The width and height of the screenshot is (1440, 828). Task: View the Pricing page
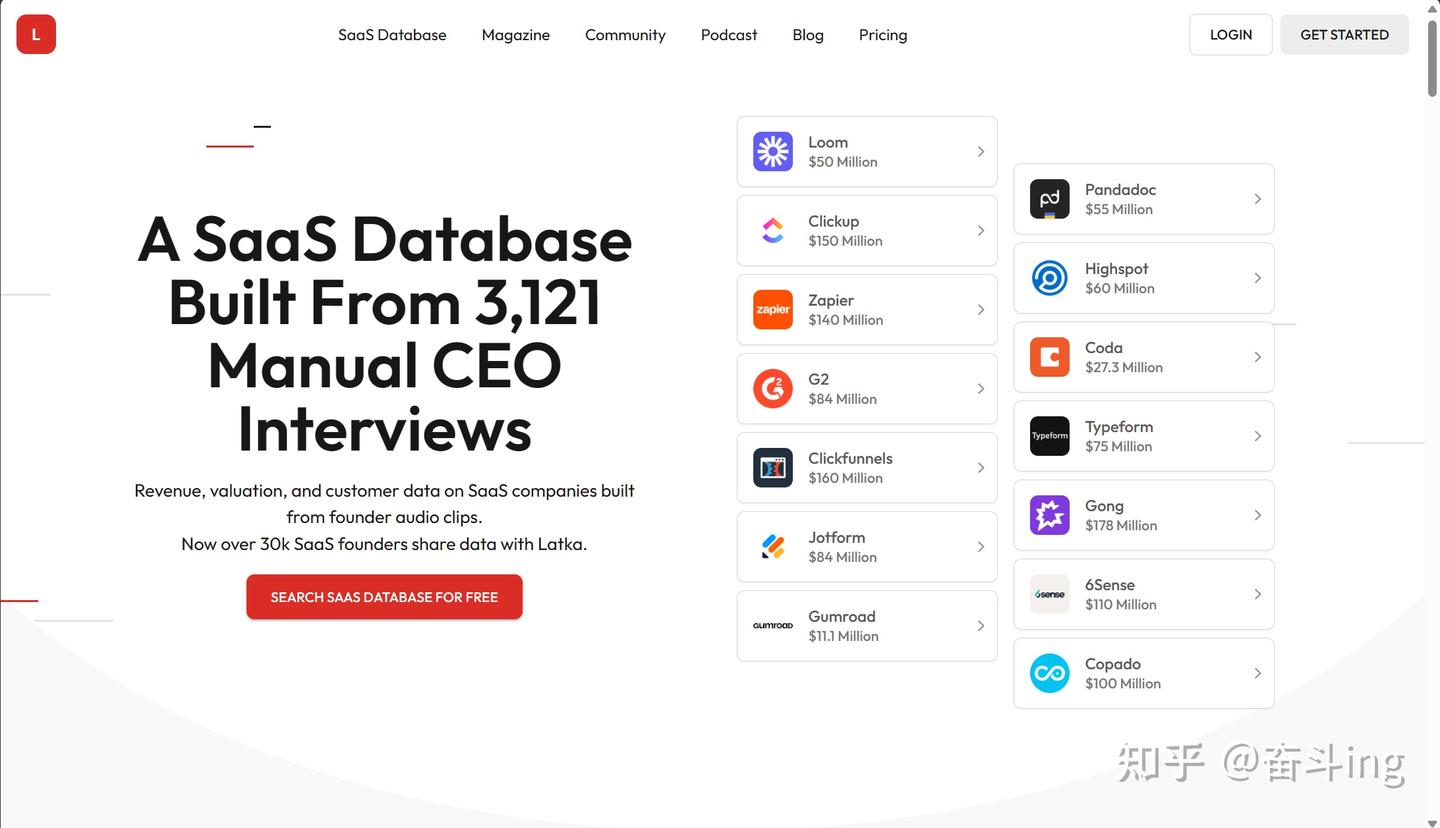883,35
